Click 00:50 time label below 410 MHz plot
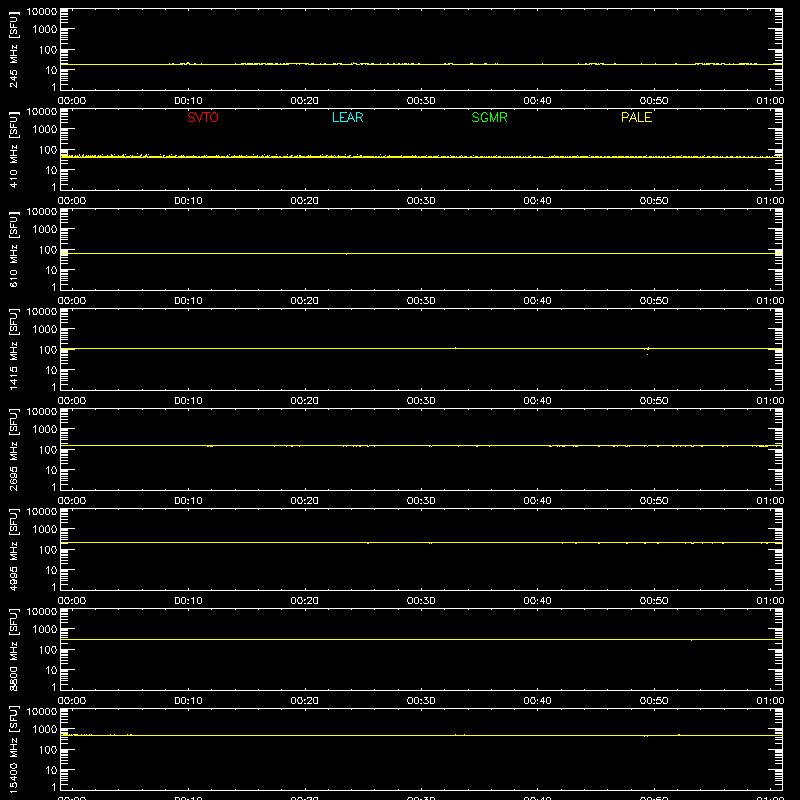 [x=654, y=201]
